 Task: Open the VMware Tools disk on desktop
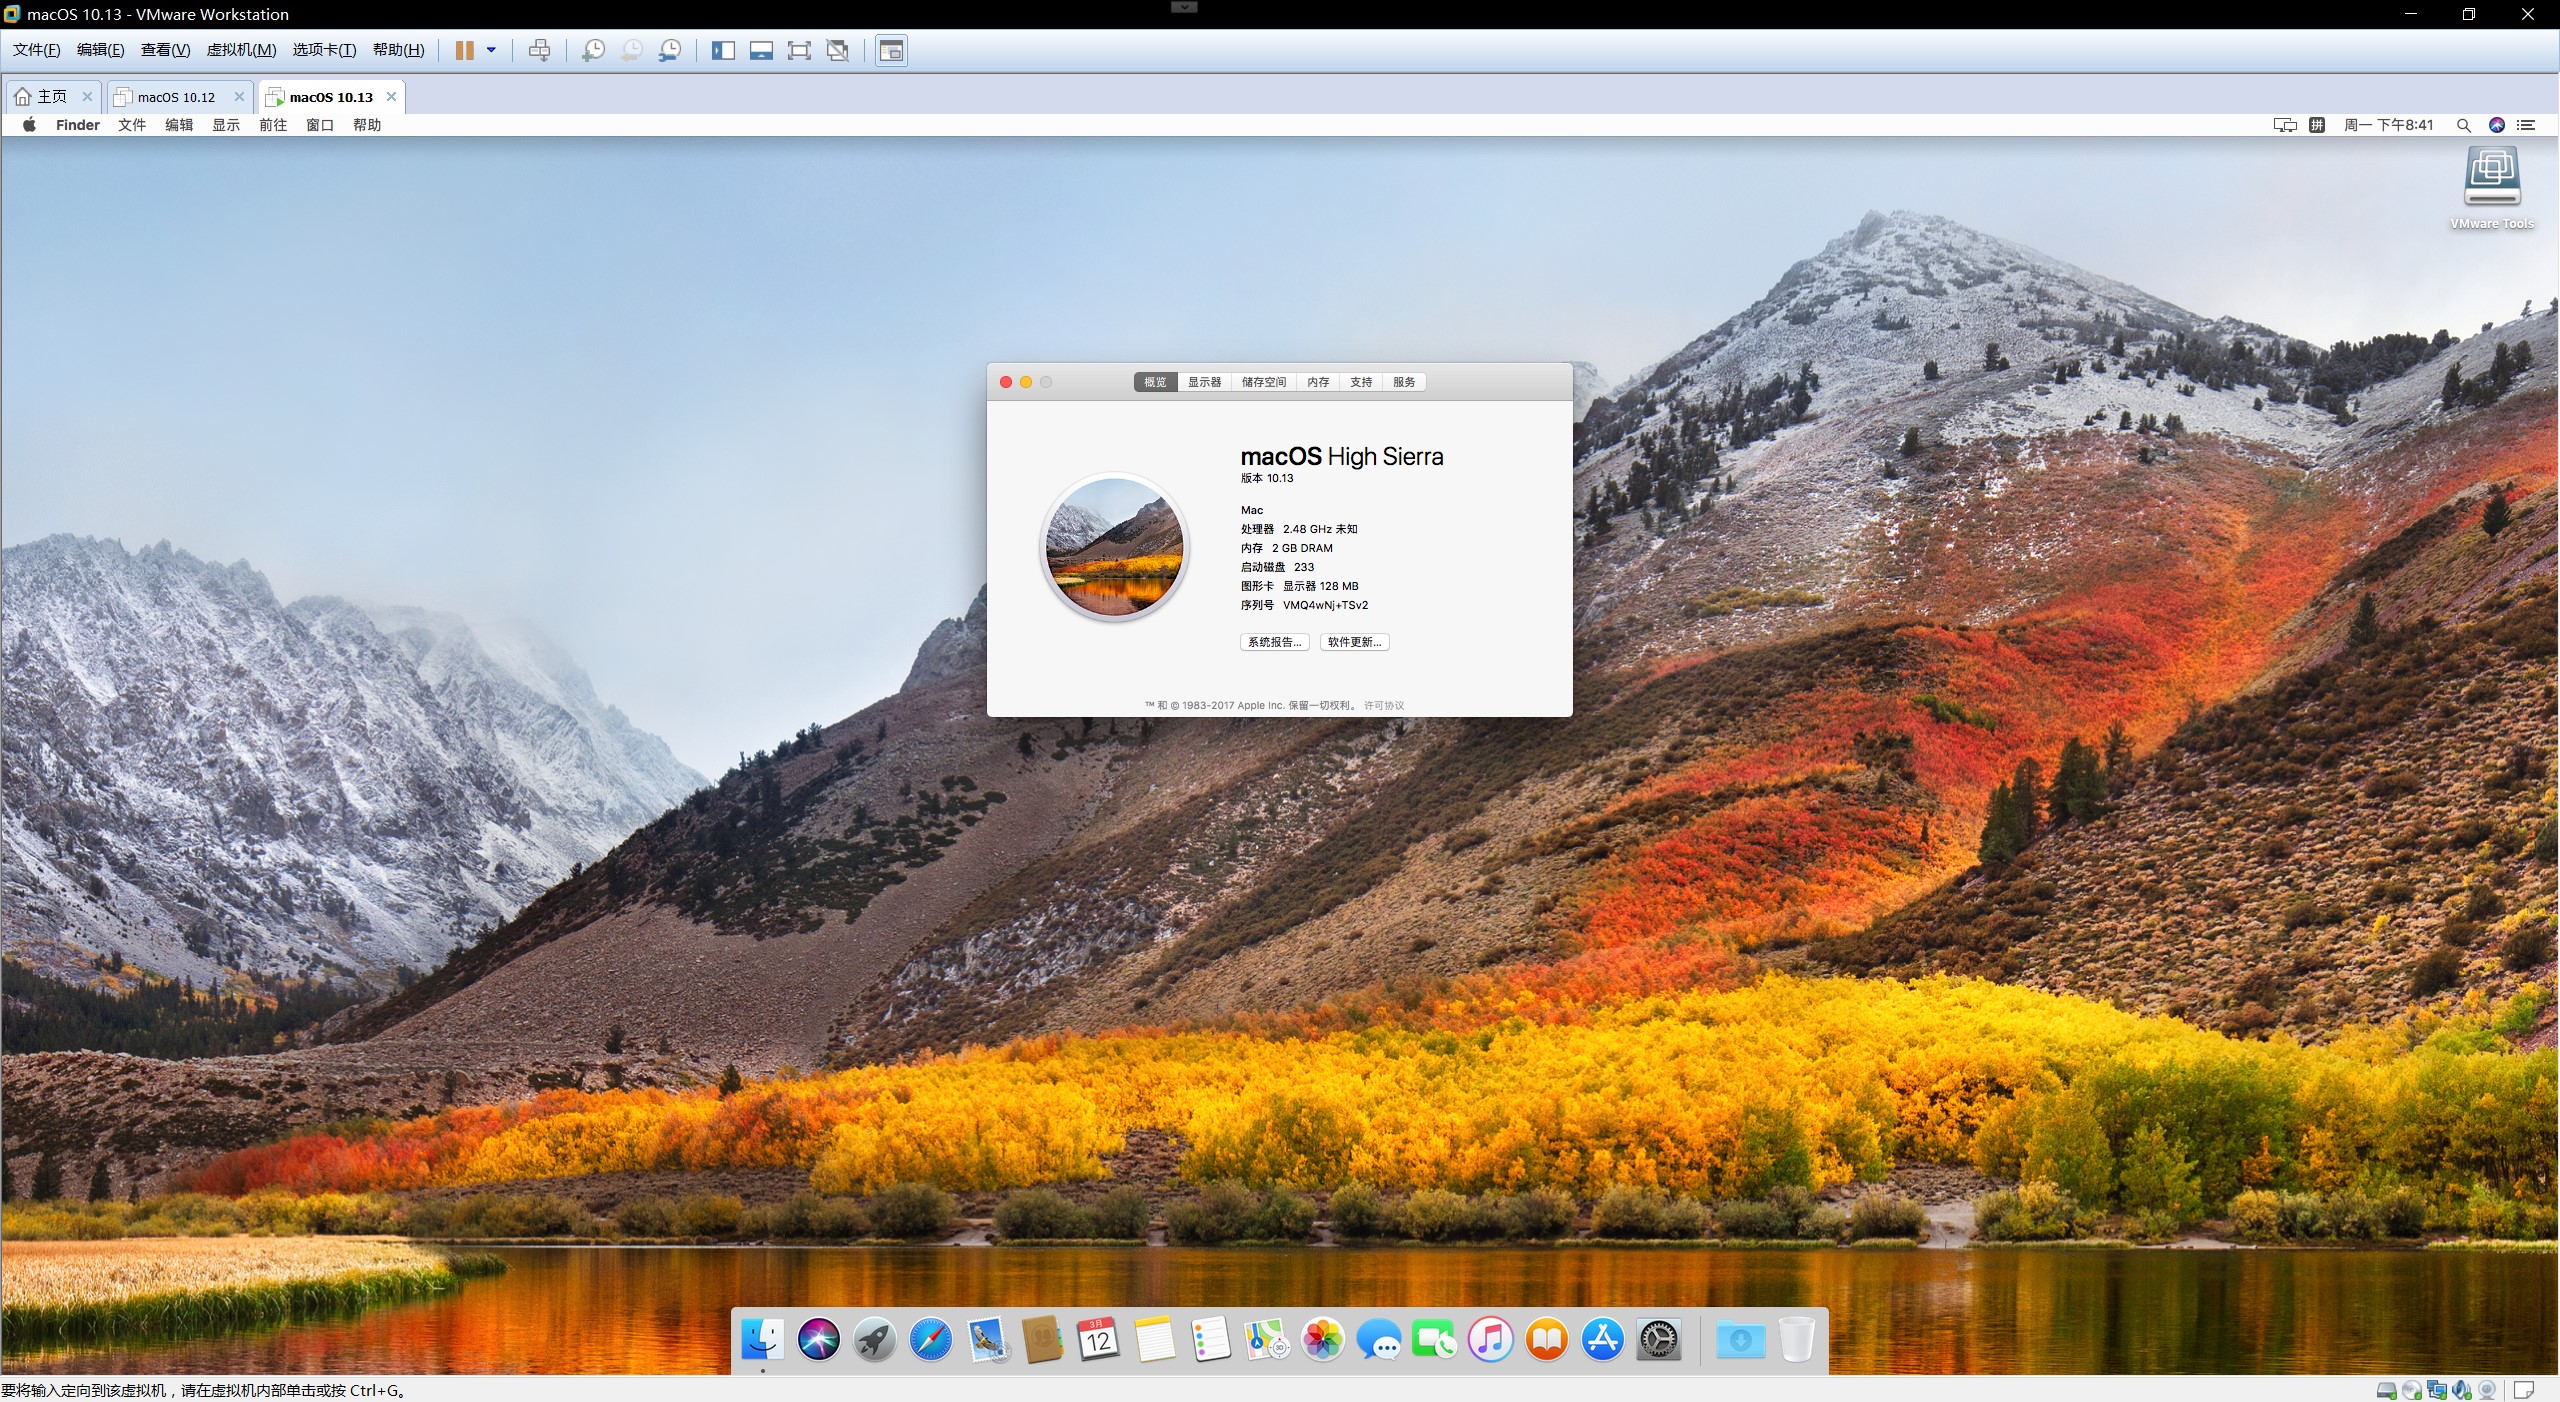[x=2492, y=189]
